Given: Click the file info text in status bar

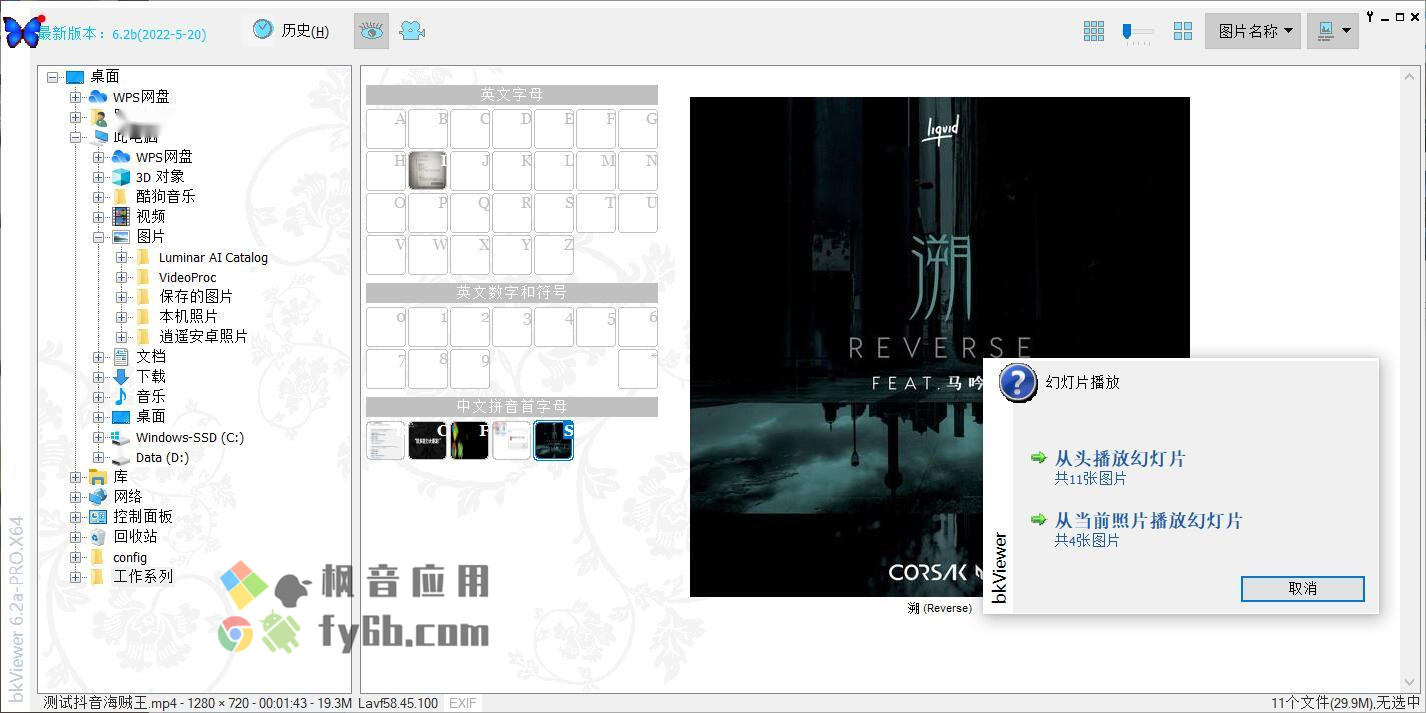Looking at the screenshot, I should (240, 703).
